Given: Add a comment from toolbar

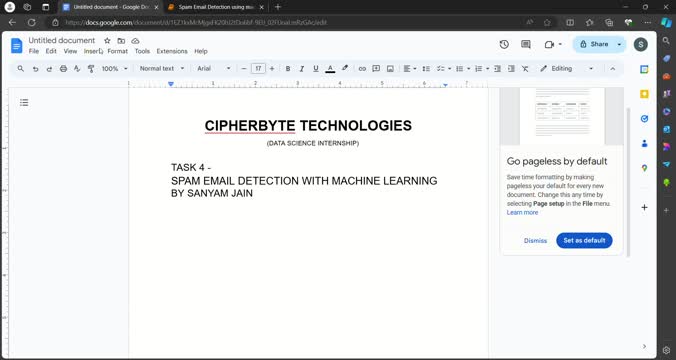Looking at the screenshot, I should (376, 69).
